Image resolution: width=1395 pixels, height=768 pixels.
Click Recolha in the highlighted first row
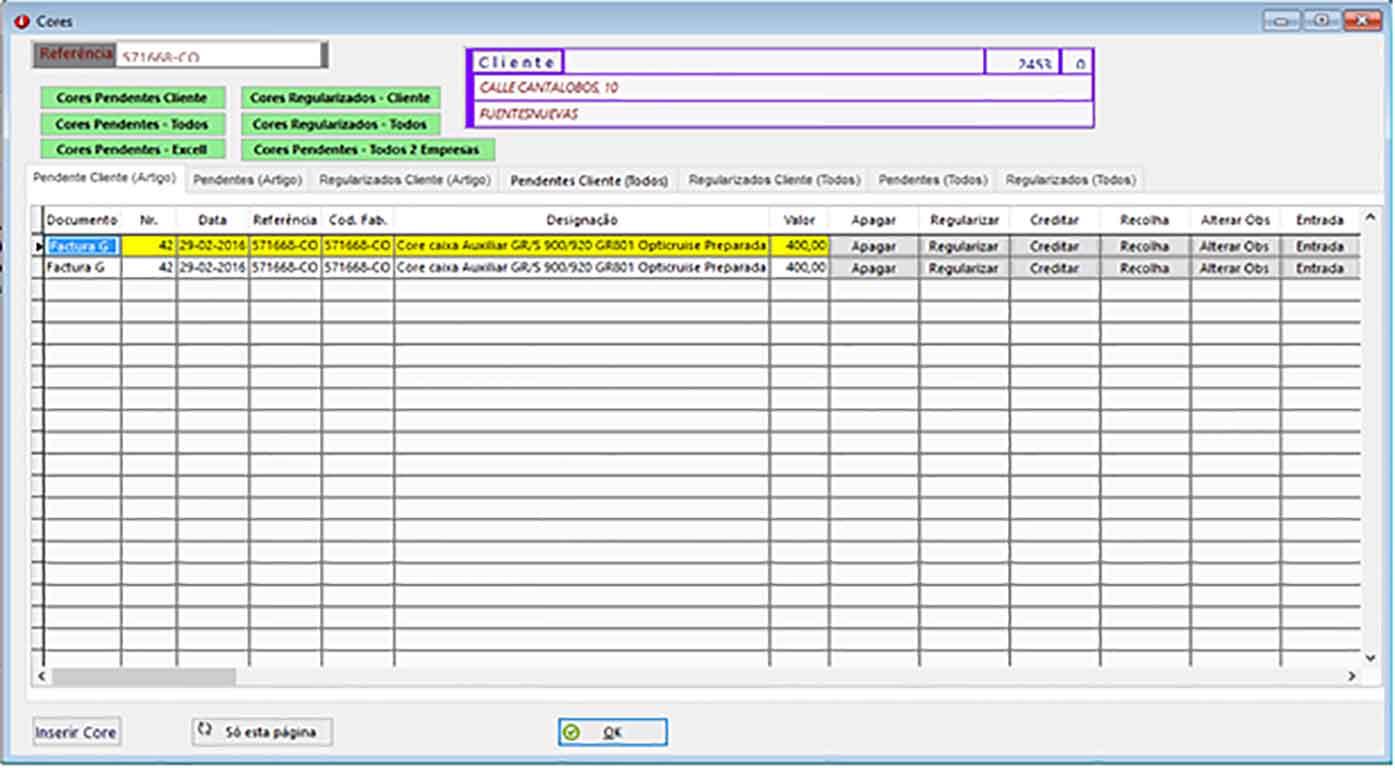click(1145, 246)
